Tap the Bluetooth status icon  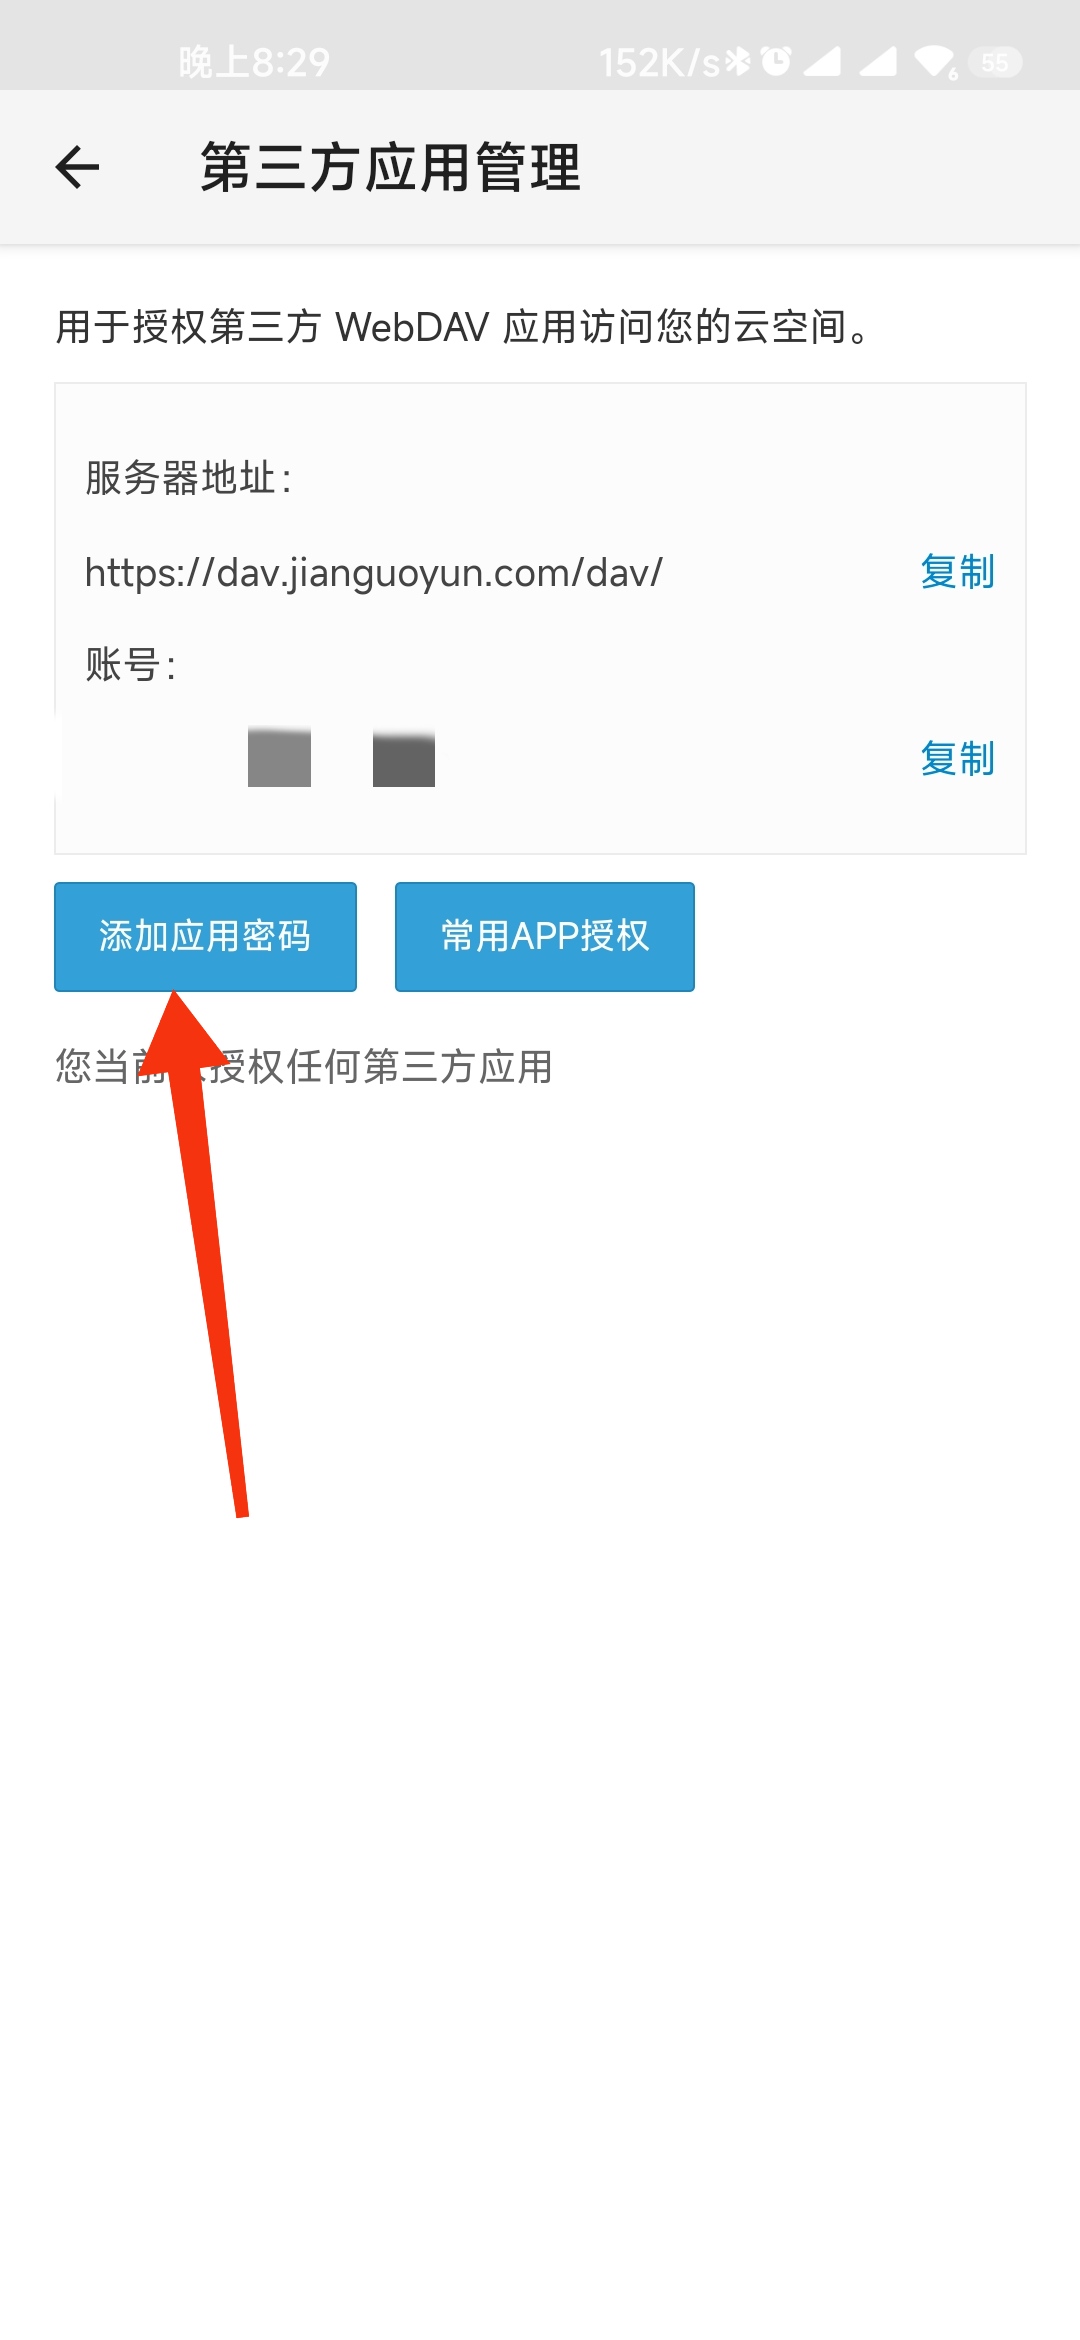(x=738, y=62)
